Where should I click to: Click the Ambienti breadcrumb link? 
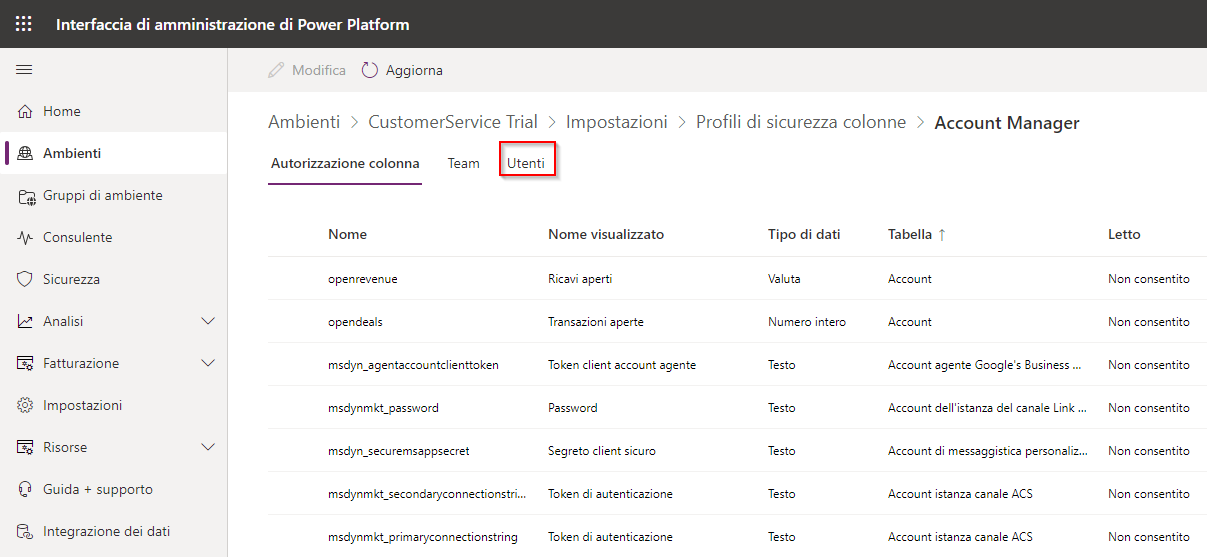(304, 122)
